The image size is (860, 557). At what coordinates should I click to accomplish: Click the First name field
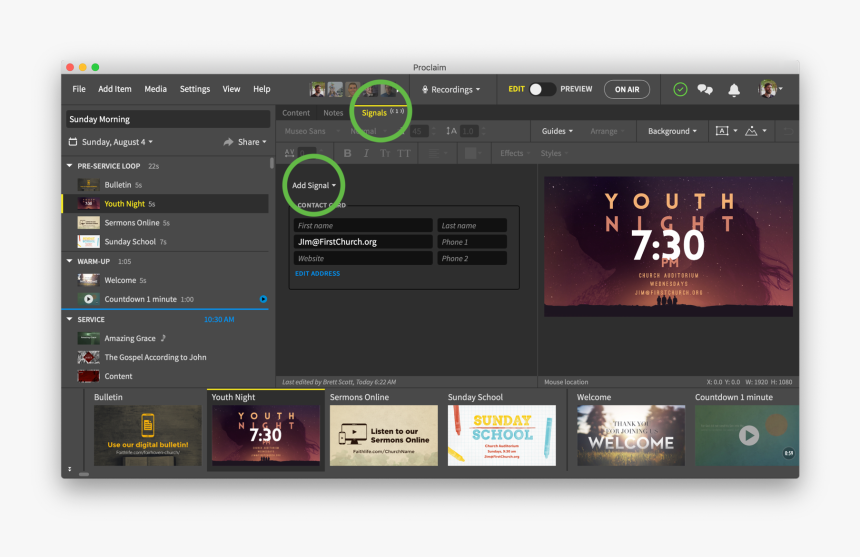click(x=363, y=225)
